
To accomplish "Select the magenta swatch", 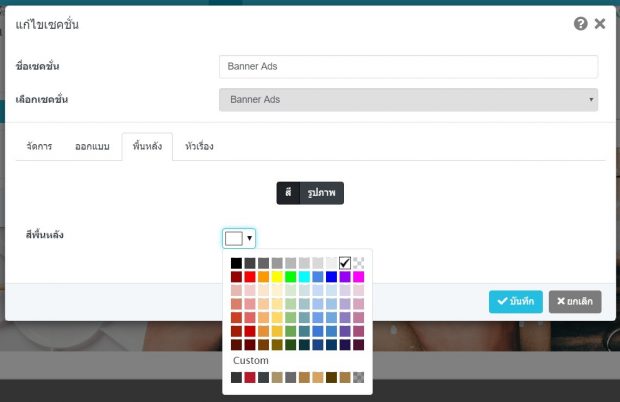I will pyautogui.click(x=359, y=277).
